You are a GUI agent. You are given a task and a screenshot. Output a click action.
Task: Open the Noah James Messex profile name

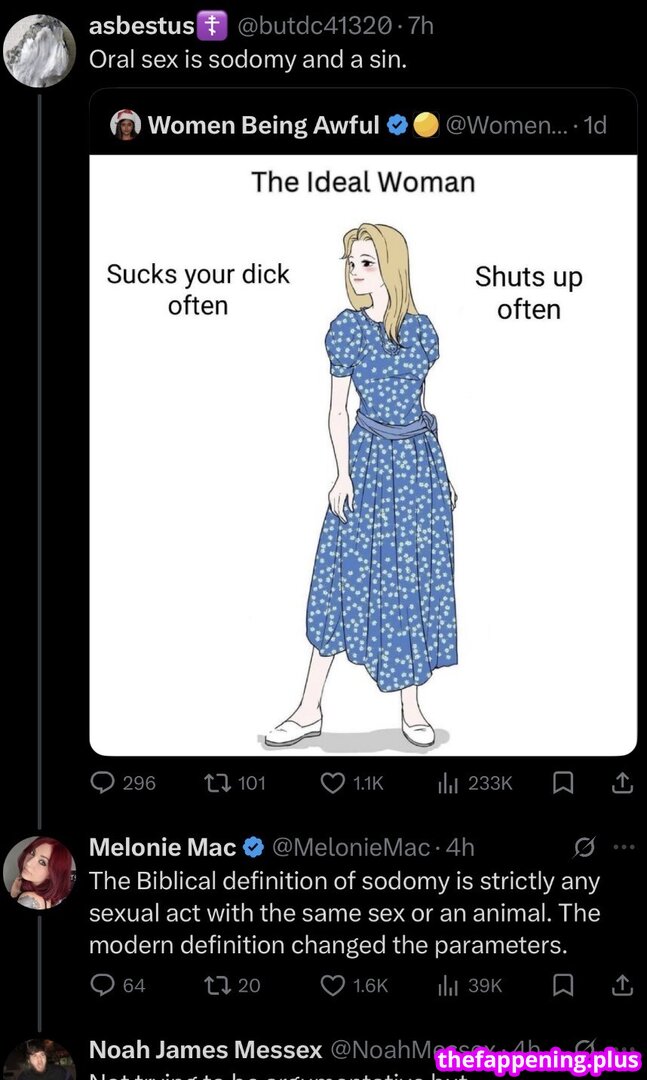pyautogui.click(x=205, y=1049)
